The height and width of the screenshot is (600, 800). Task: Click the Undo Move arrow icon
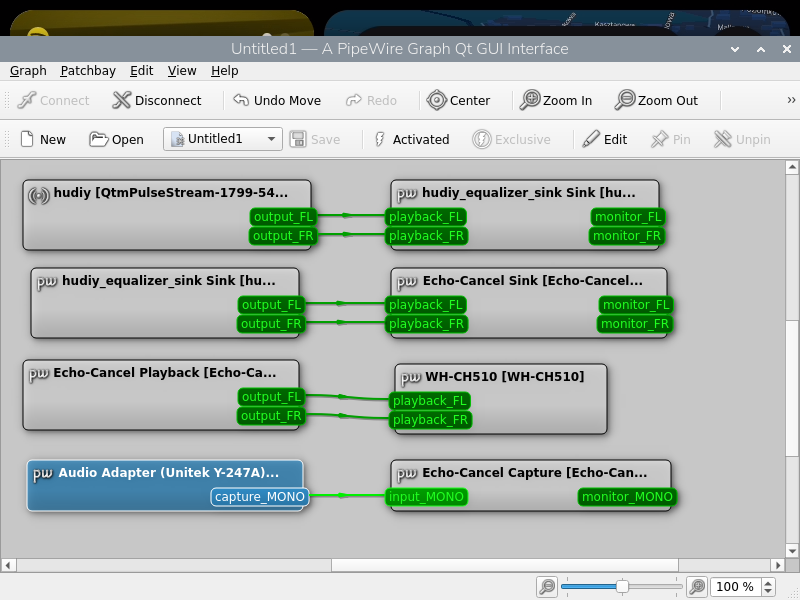241,100
